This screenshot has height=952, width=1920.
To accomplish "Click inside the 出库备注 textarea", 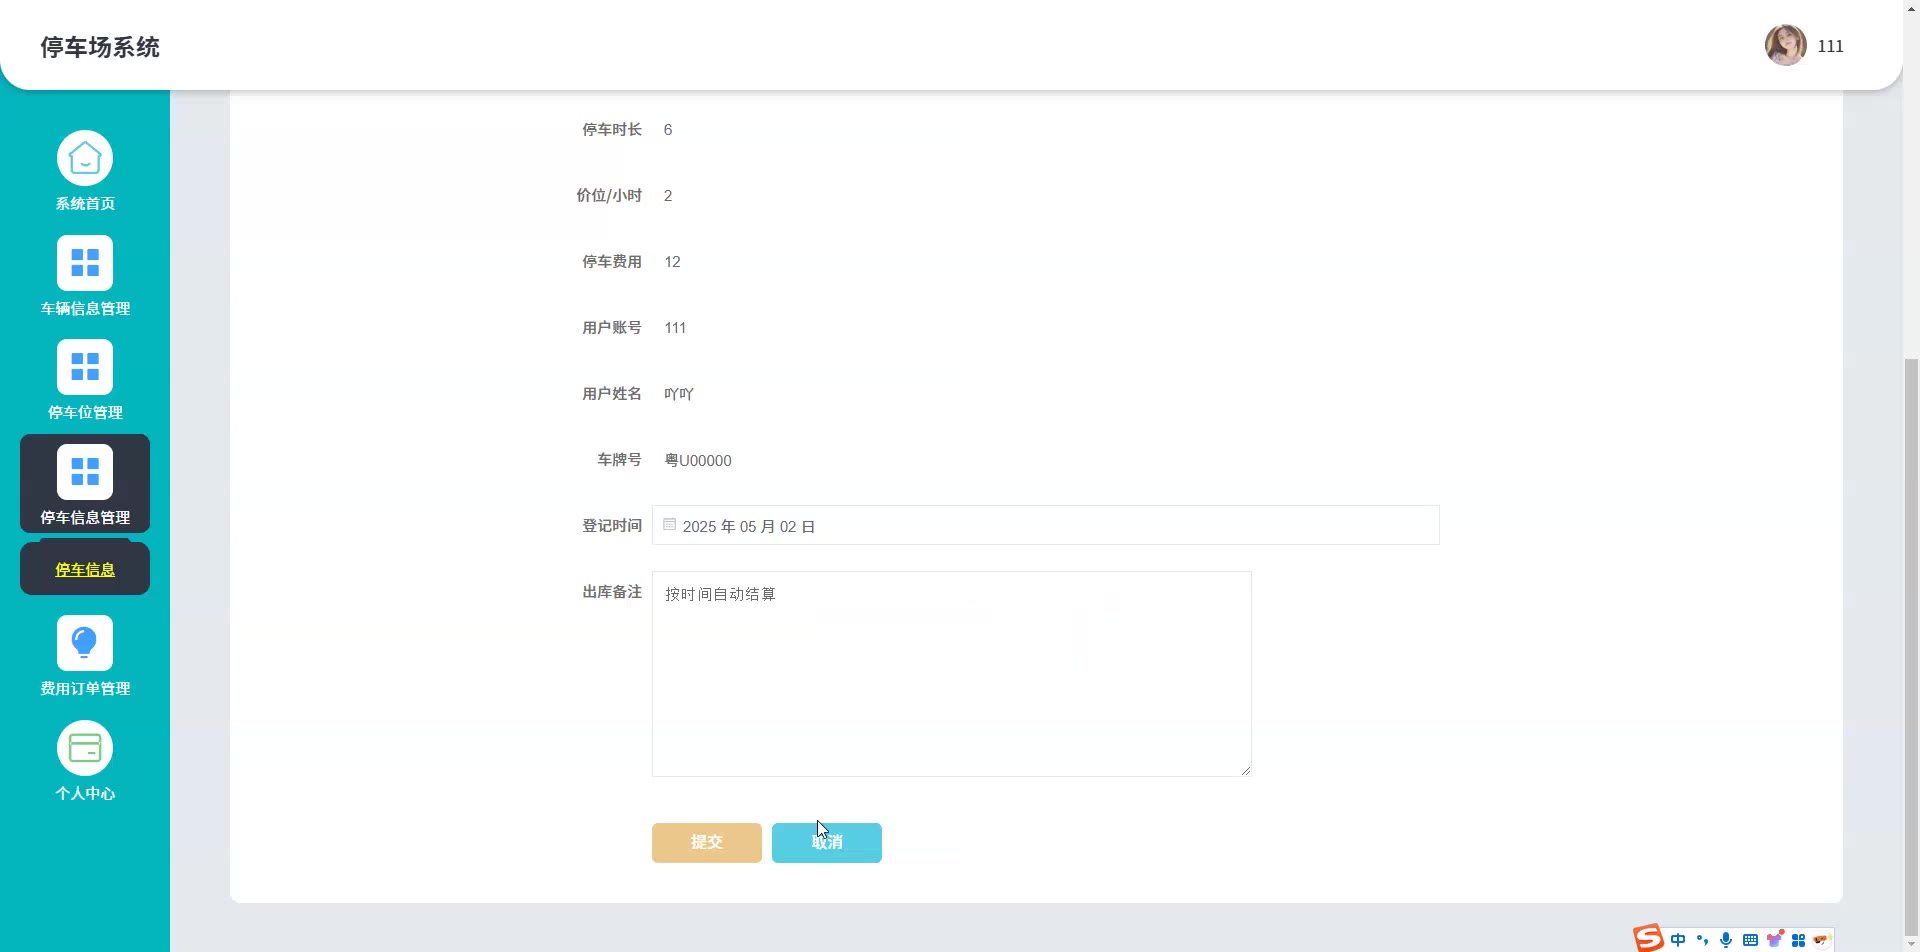I will [952, 674].
